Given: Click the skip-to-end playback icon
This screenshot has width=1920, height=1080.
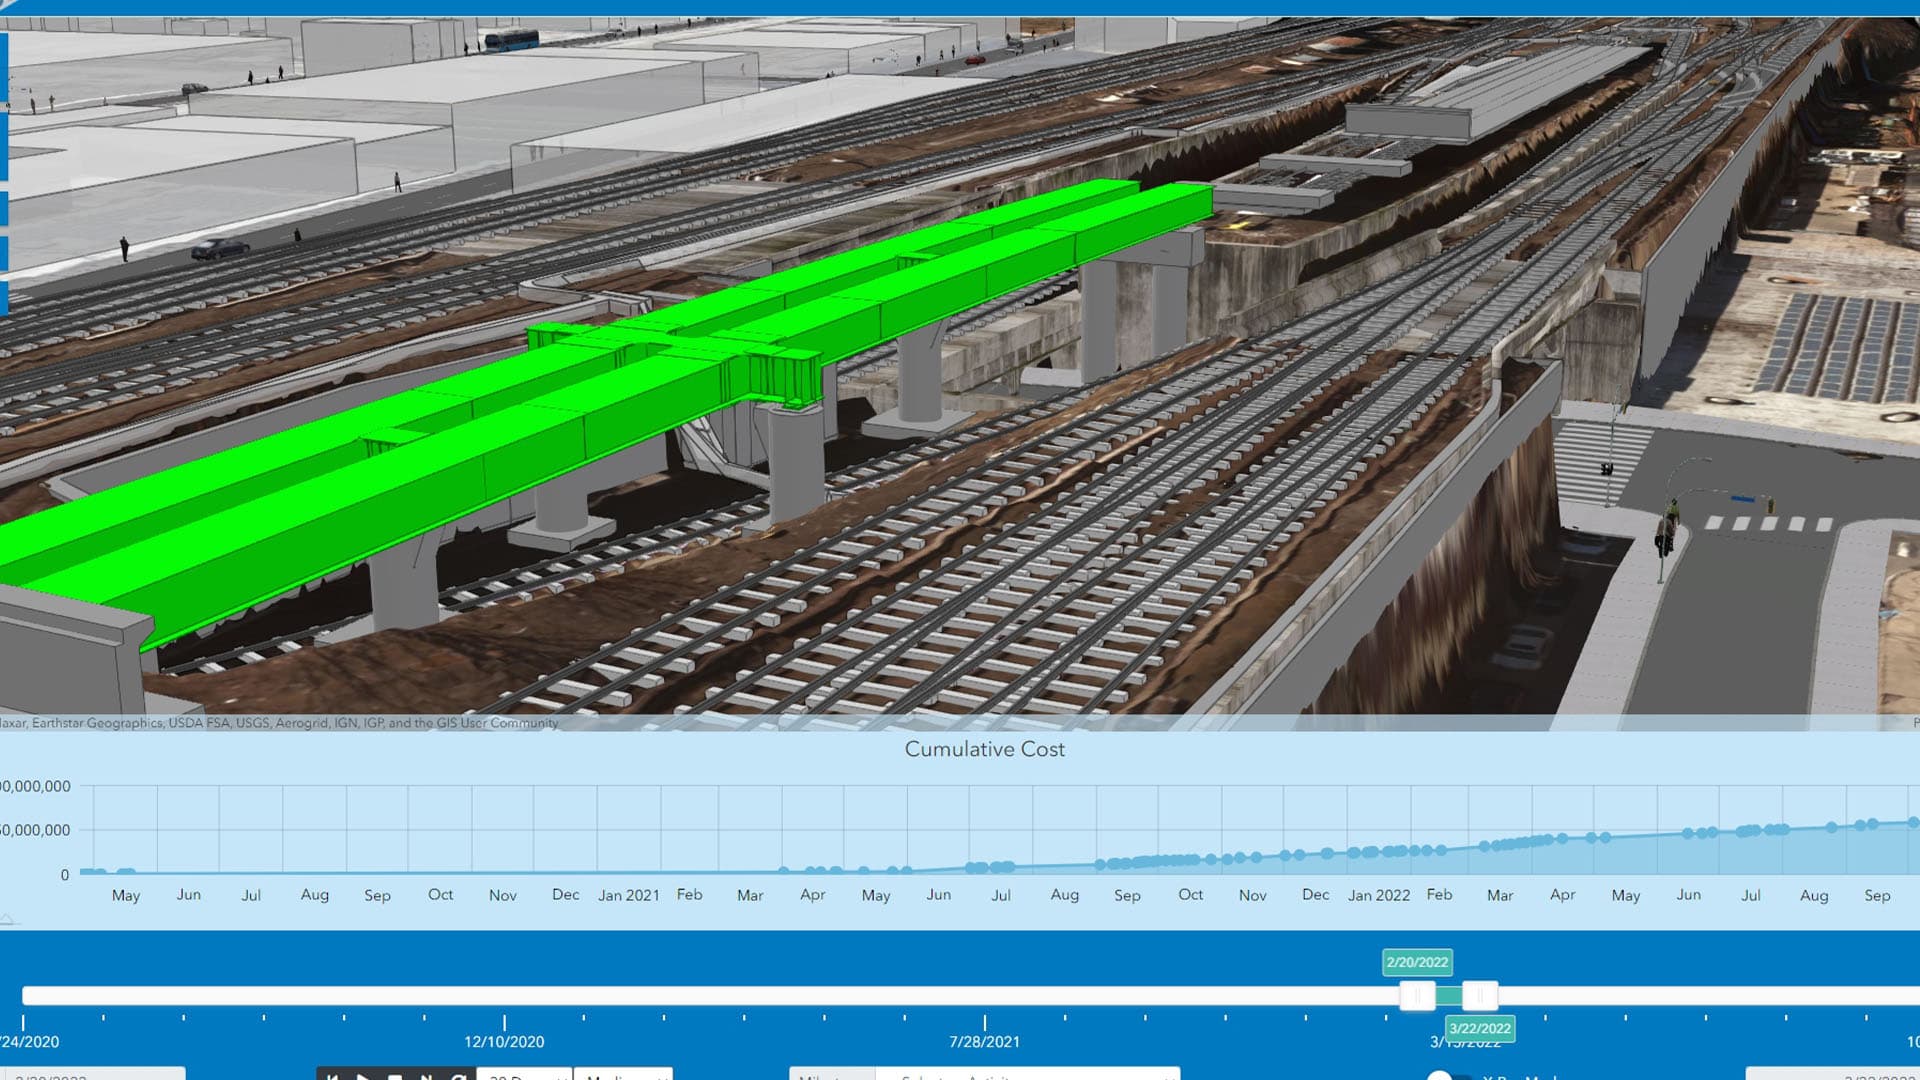Looking at the screenshot, I should tap(426, 1076).
